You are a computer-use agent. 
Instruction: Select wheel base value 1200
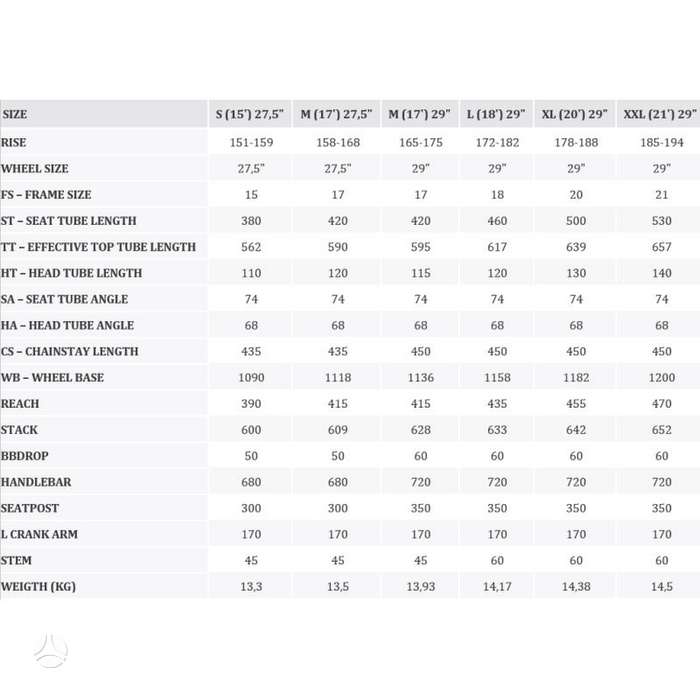[662, 378]
